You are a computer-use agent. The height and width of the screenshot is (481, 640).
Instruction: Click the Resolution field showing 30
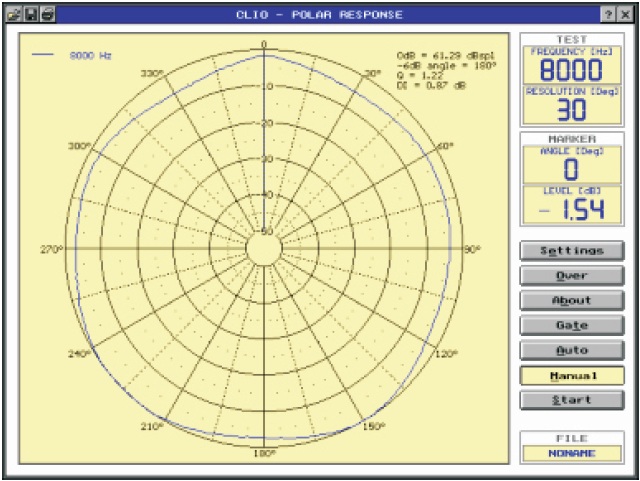point(572,105)
